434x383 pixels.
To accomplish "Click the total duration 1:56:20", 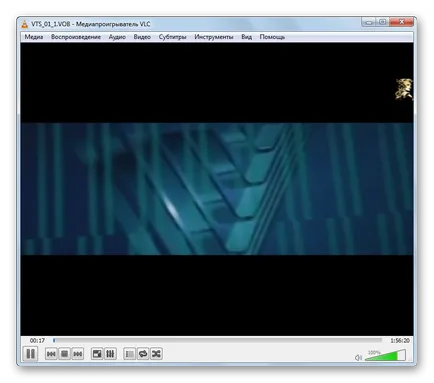I will click(400, 341).
